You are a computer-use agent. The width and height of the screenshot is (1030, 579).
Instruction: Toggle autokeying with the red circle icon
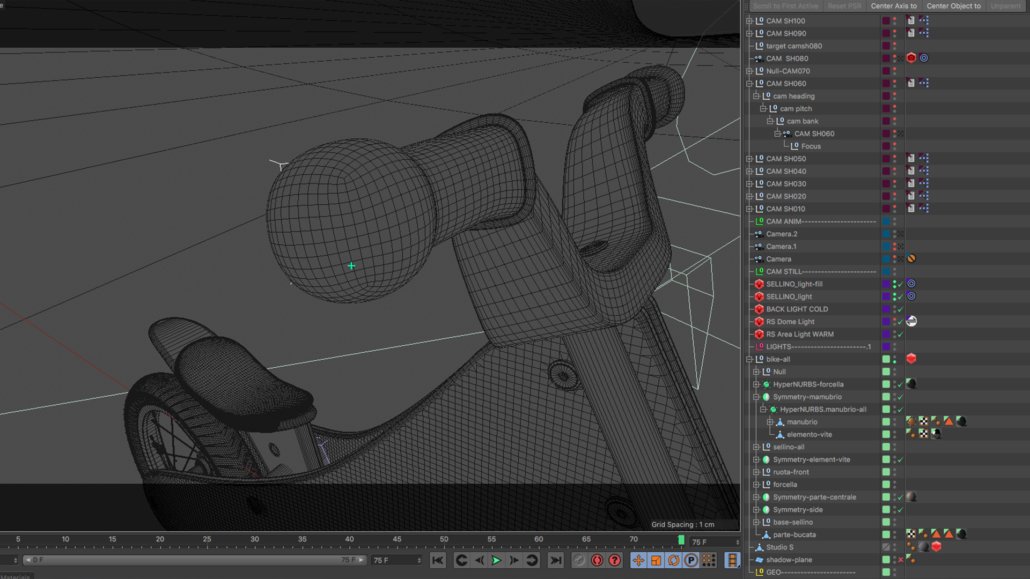(x=596, y=560)
